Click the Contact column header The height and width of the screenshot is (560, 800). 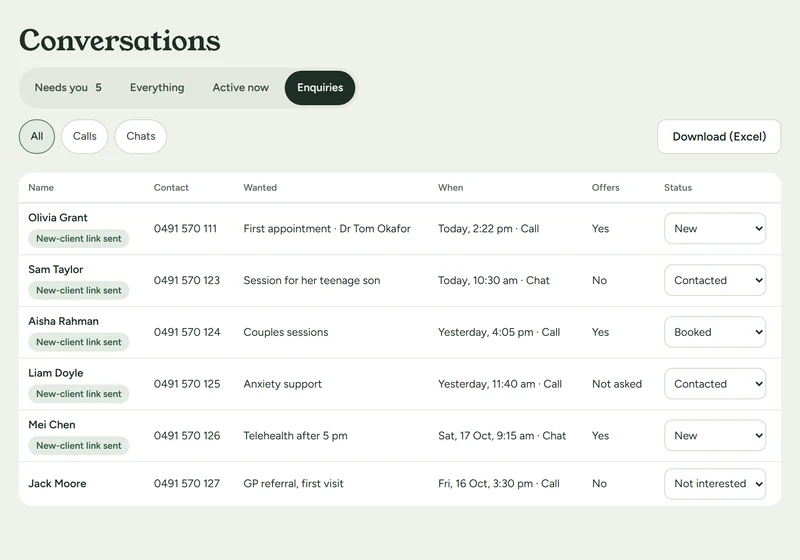point(171,188)
